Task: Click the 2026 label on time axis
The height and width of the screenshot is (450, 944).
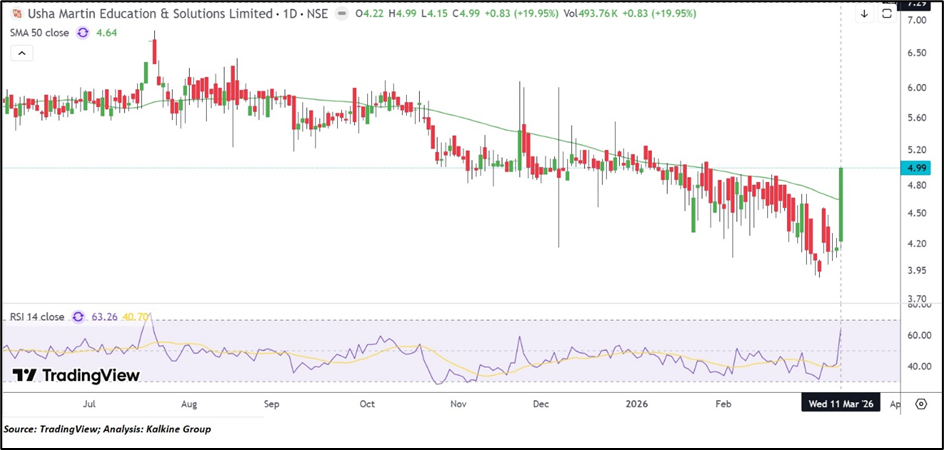Action: tap(639, 405)
